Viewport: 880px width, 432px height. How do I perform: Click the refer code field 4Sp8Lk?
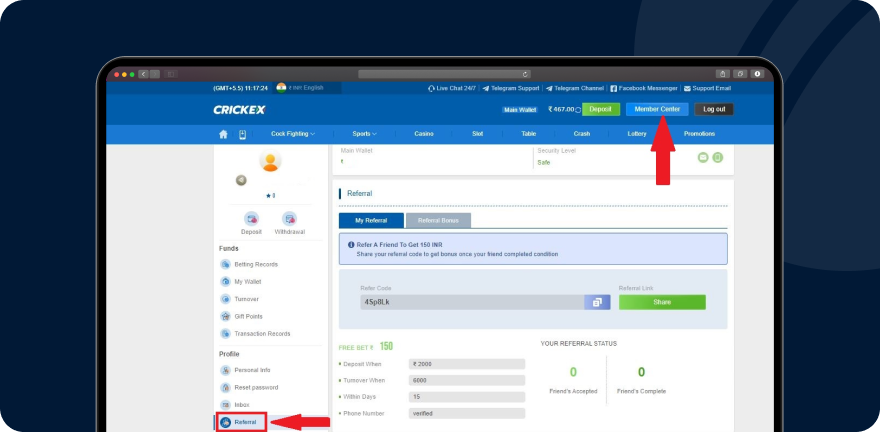[472, 302]
